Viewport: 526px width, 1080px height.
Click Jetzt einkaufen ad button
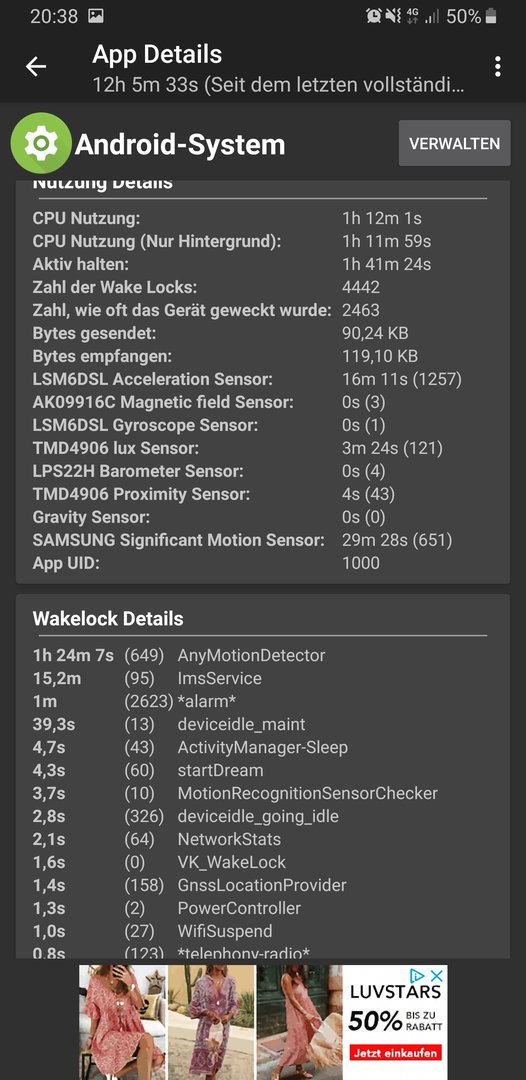395,1053
